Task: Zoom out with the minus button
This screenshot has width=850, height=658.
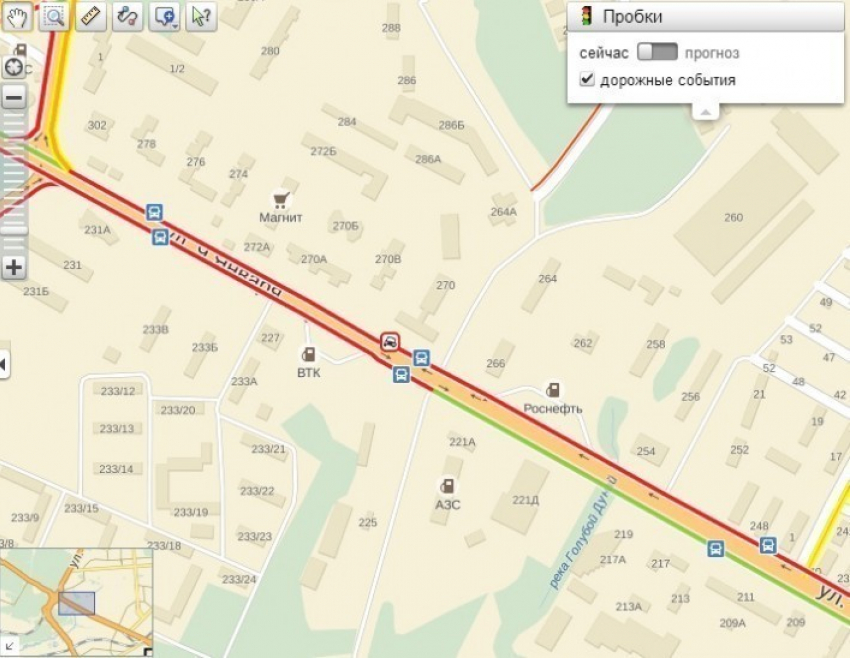Action: 14,98
